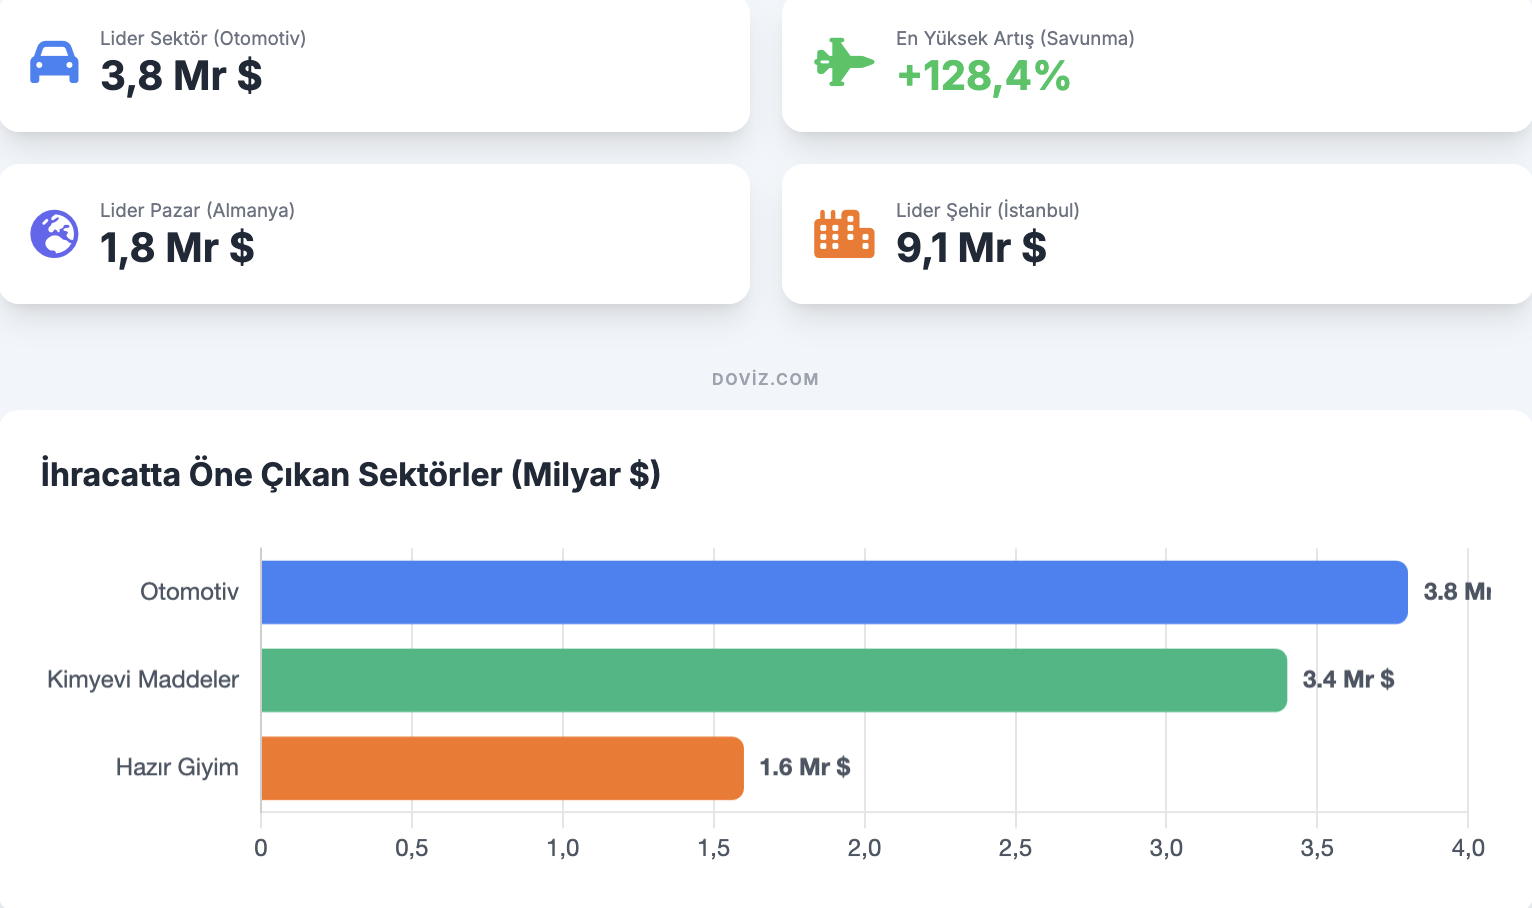
Task: Click the DOVİZ.COM watermark link
Action: [x=765, y=379]
